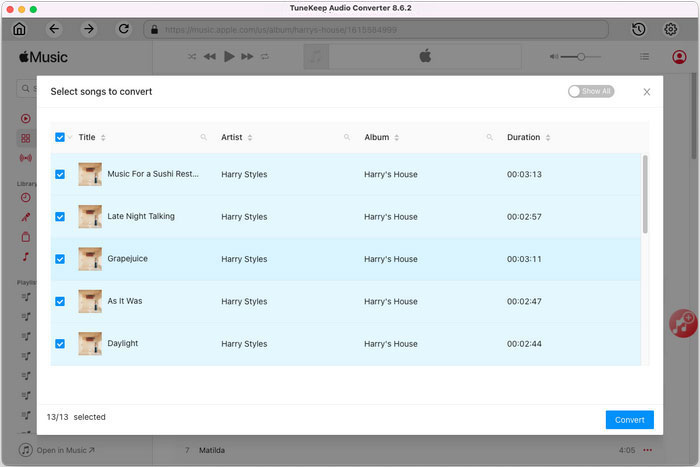Image resolution: width=700 pixels, height=467 pixels.
Task: Uncheck the Daylight song checkbox
Action: pos(60,344)
